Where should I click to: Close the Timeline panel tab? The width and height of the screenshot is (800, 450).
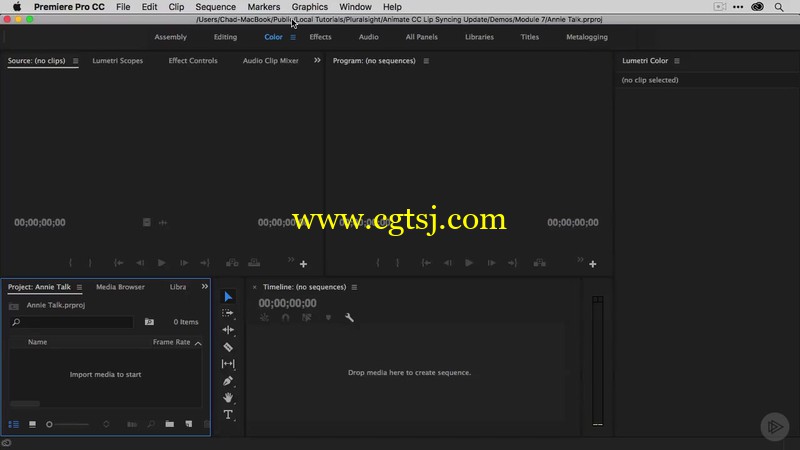click(255, 287)
